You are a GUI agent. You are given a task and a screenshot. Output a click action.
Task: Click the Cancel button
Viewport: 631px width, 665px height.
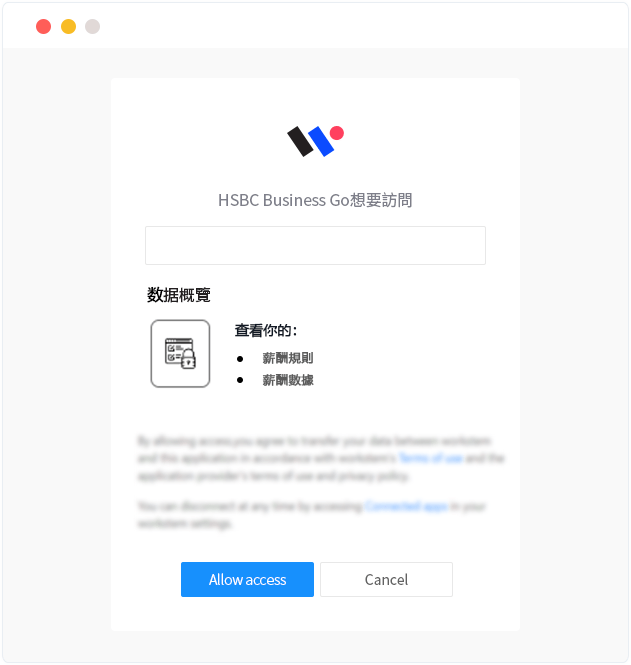pos(386,579)
